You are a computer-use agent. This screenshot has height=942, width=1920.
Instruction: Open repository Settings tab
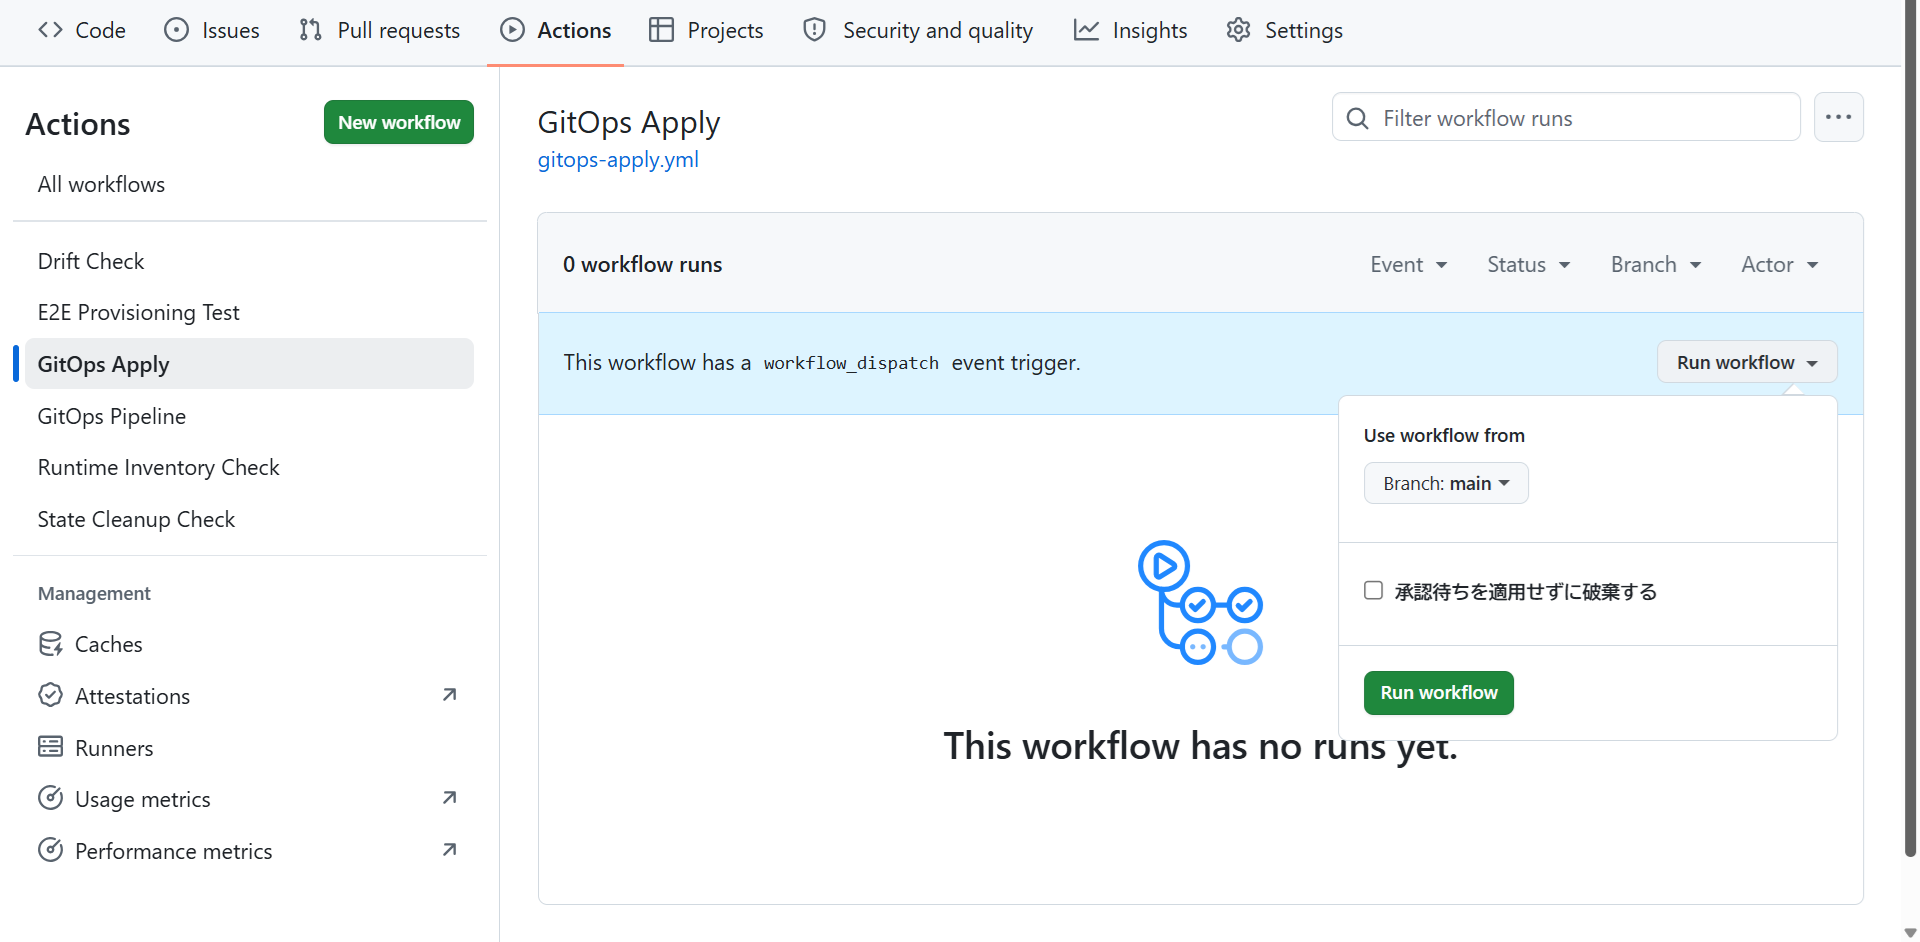click(1285, 30)
